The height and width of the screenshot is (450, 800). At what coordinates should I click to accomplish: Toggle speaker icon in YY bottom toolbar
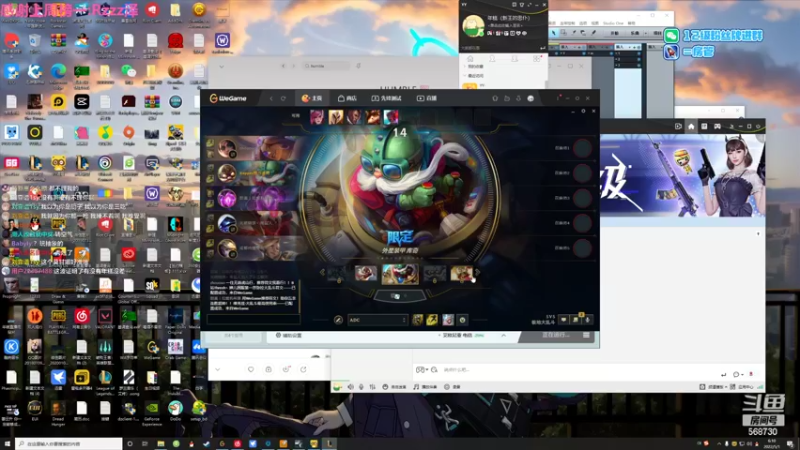click(x=351, y=387)
